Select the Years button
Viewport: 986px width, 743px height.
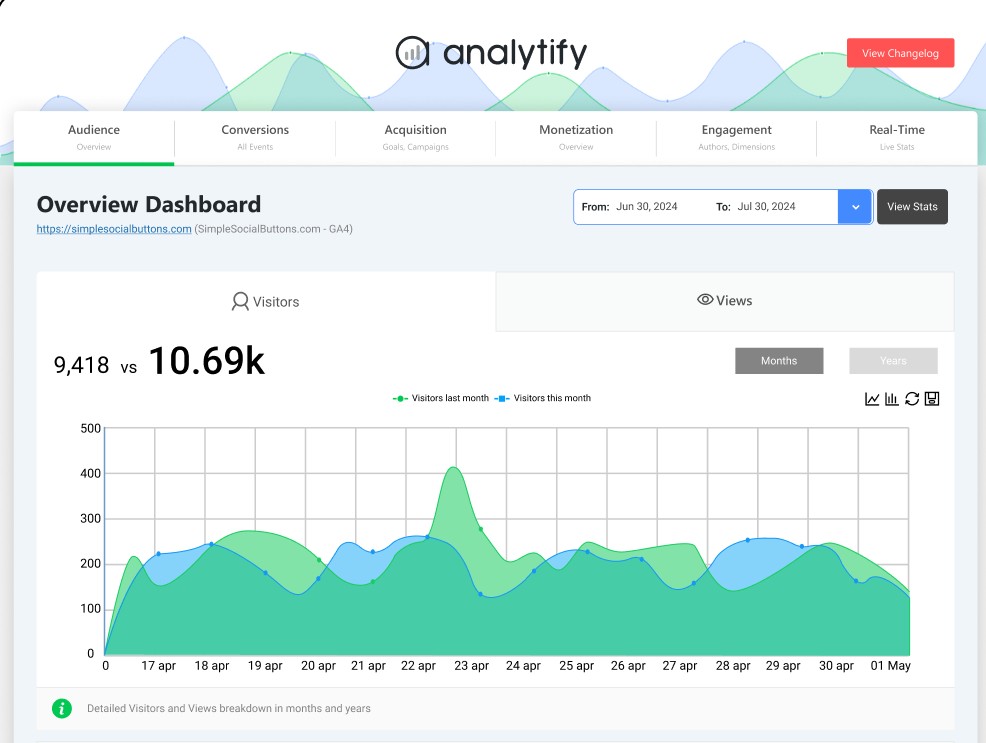pos(893,361)
